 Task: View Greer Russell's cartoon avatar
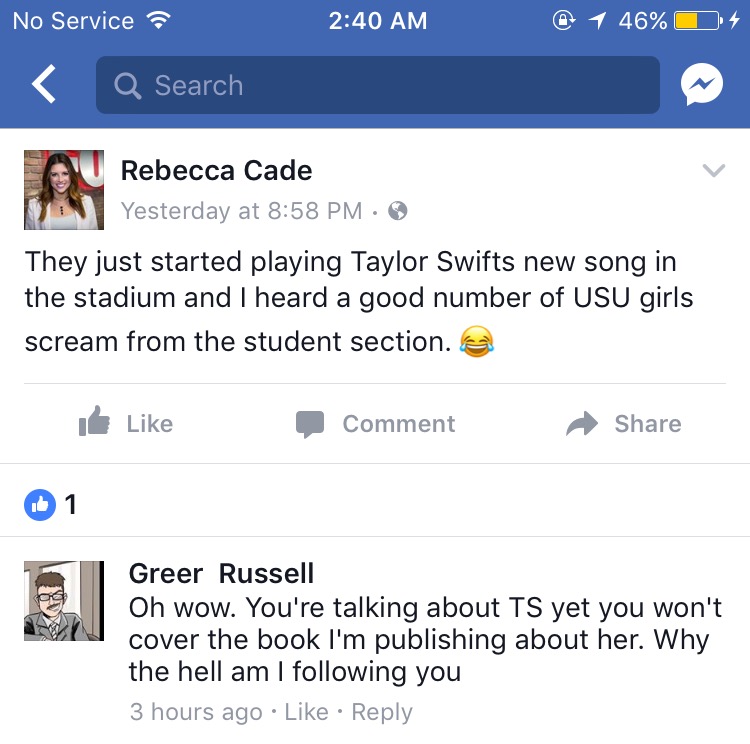tap(64, 601)
